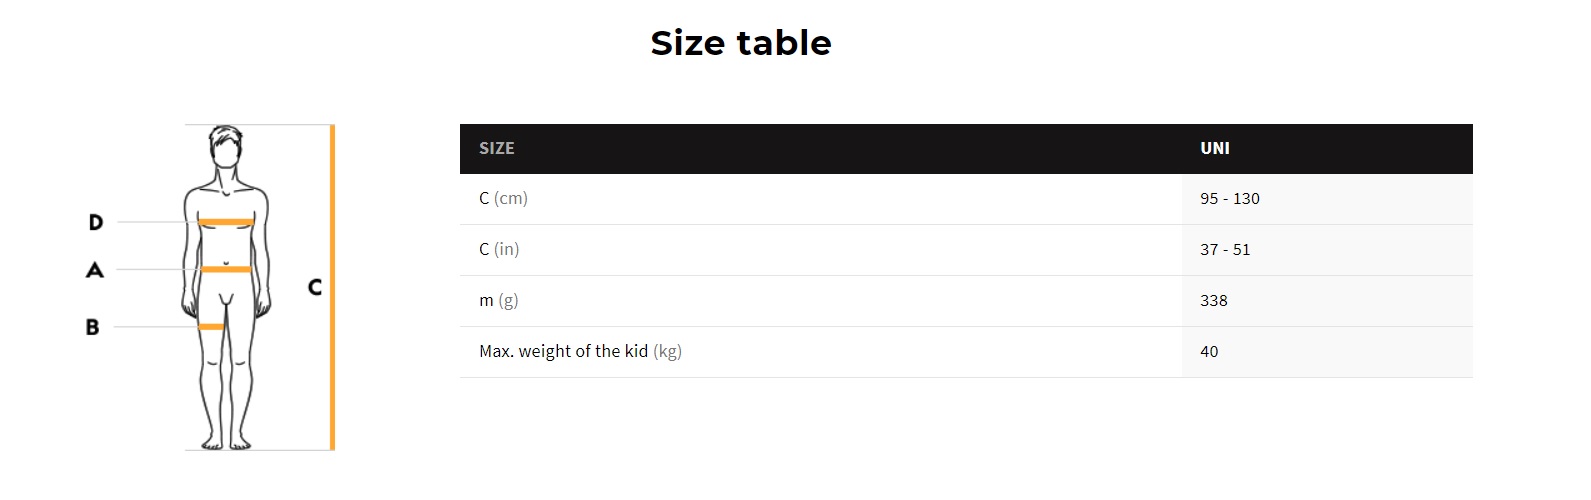
Task: Click the orange chest measurement band
Action: 226,222
